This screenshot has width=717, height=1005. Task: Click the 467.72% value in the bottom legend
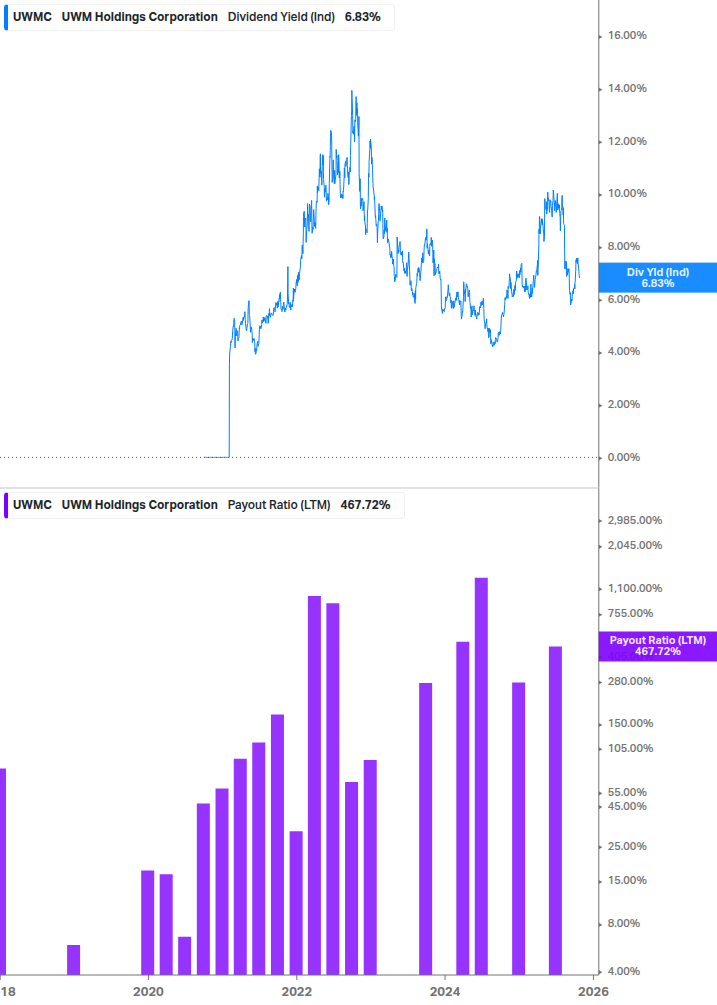(x=365, y=505)
